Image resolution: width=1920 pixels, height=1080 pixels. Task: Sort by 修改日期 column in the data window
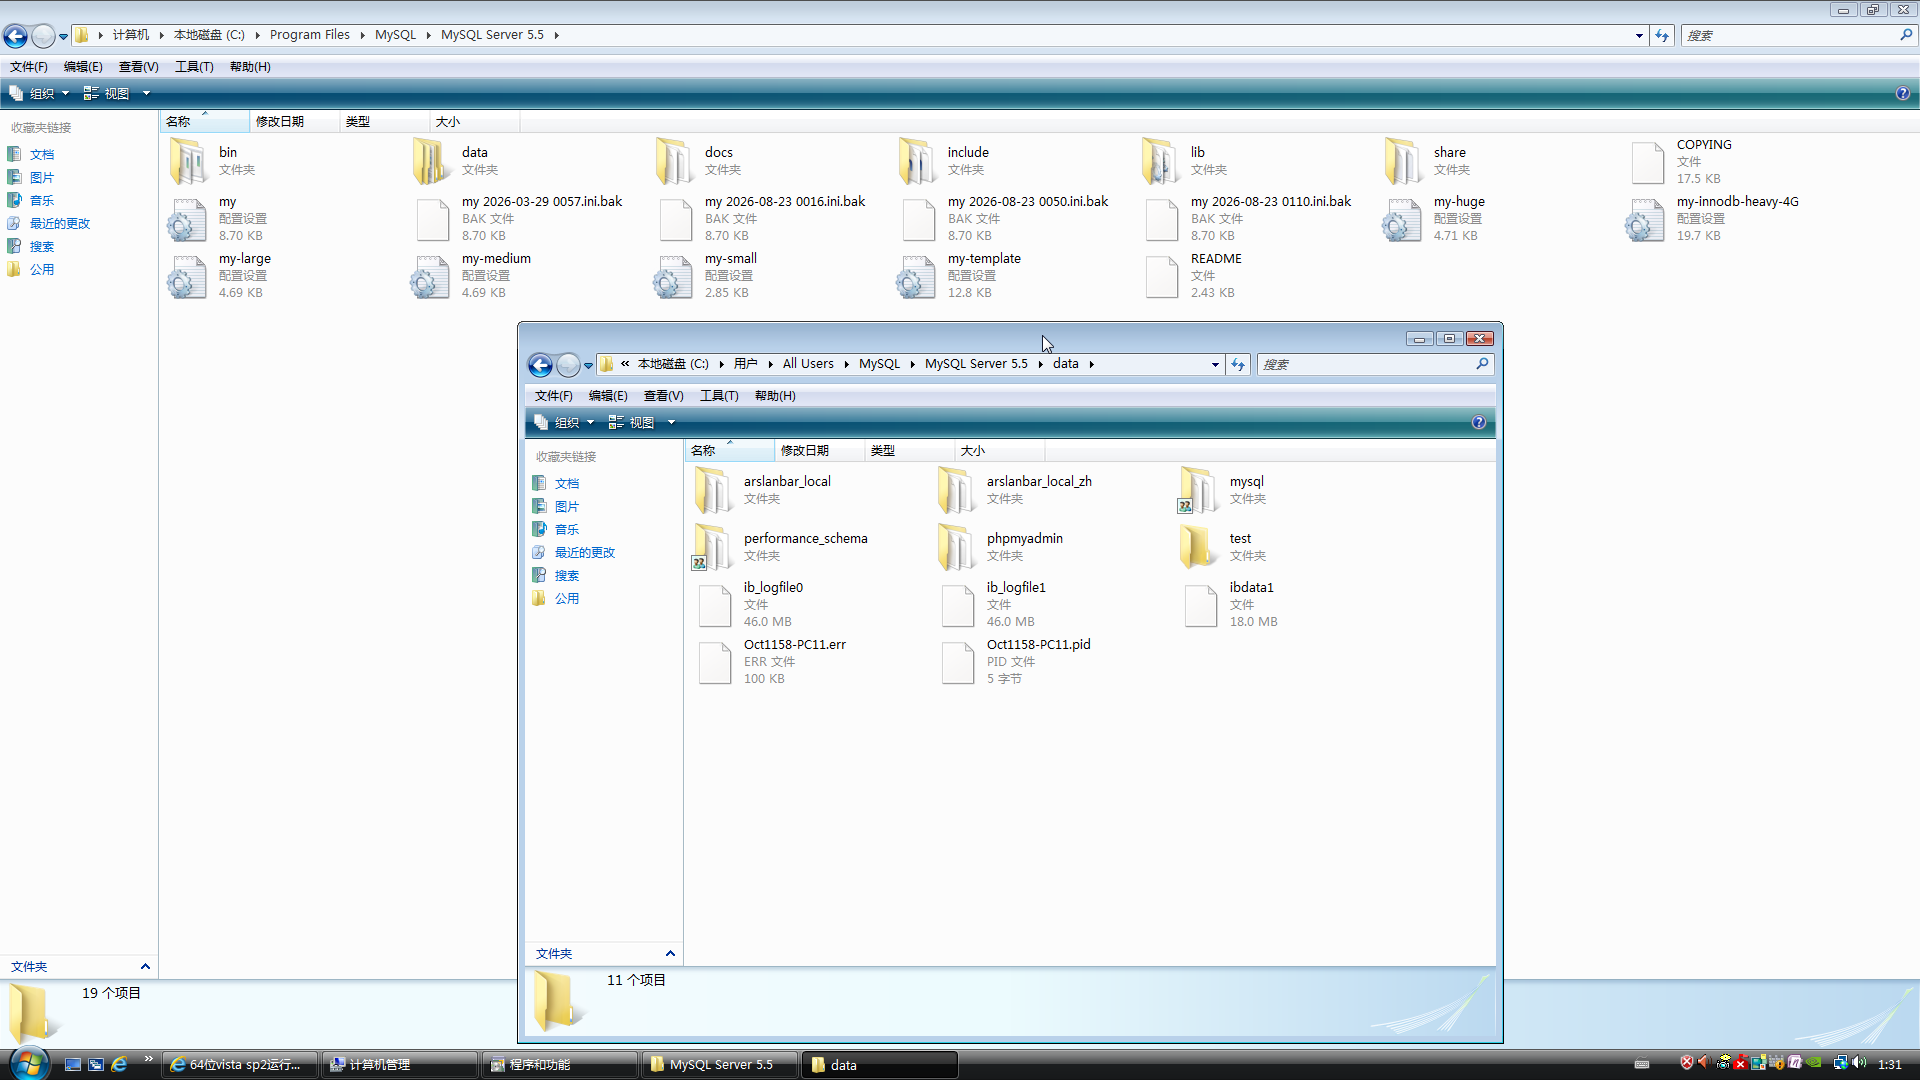[819, 451]
